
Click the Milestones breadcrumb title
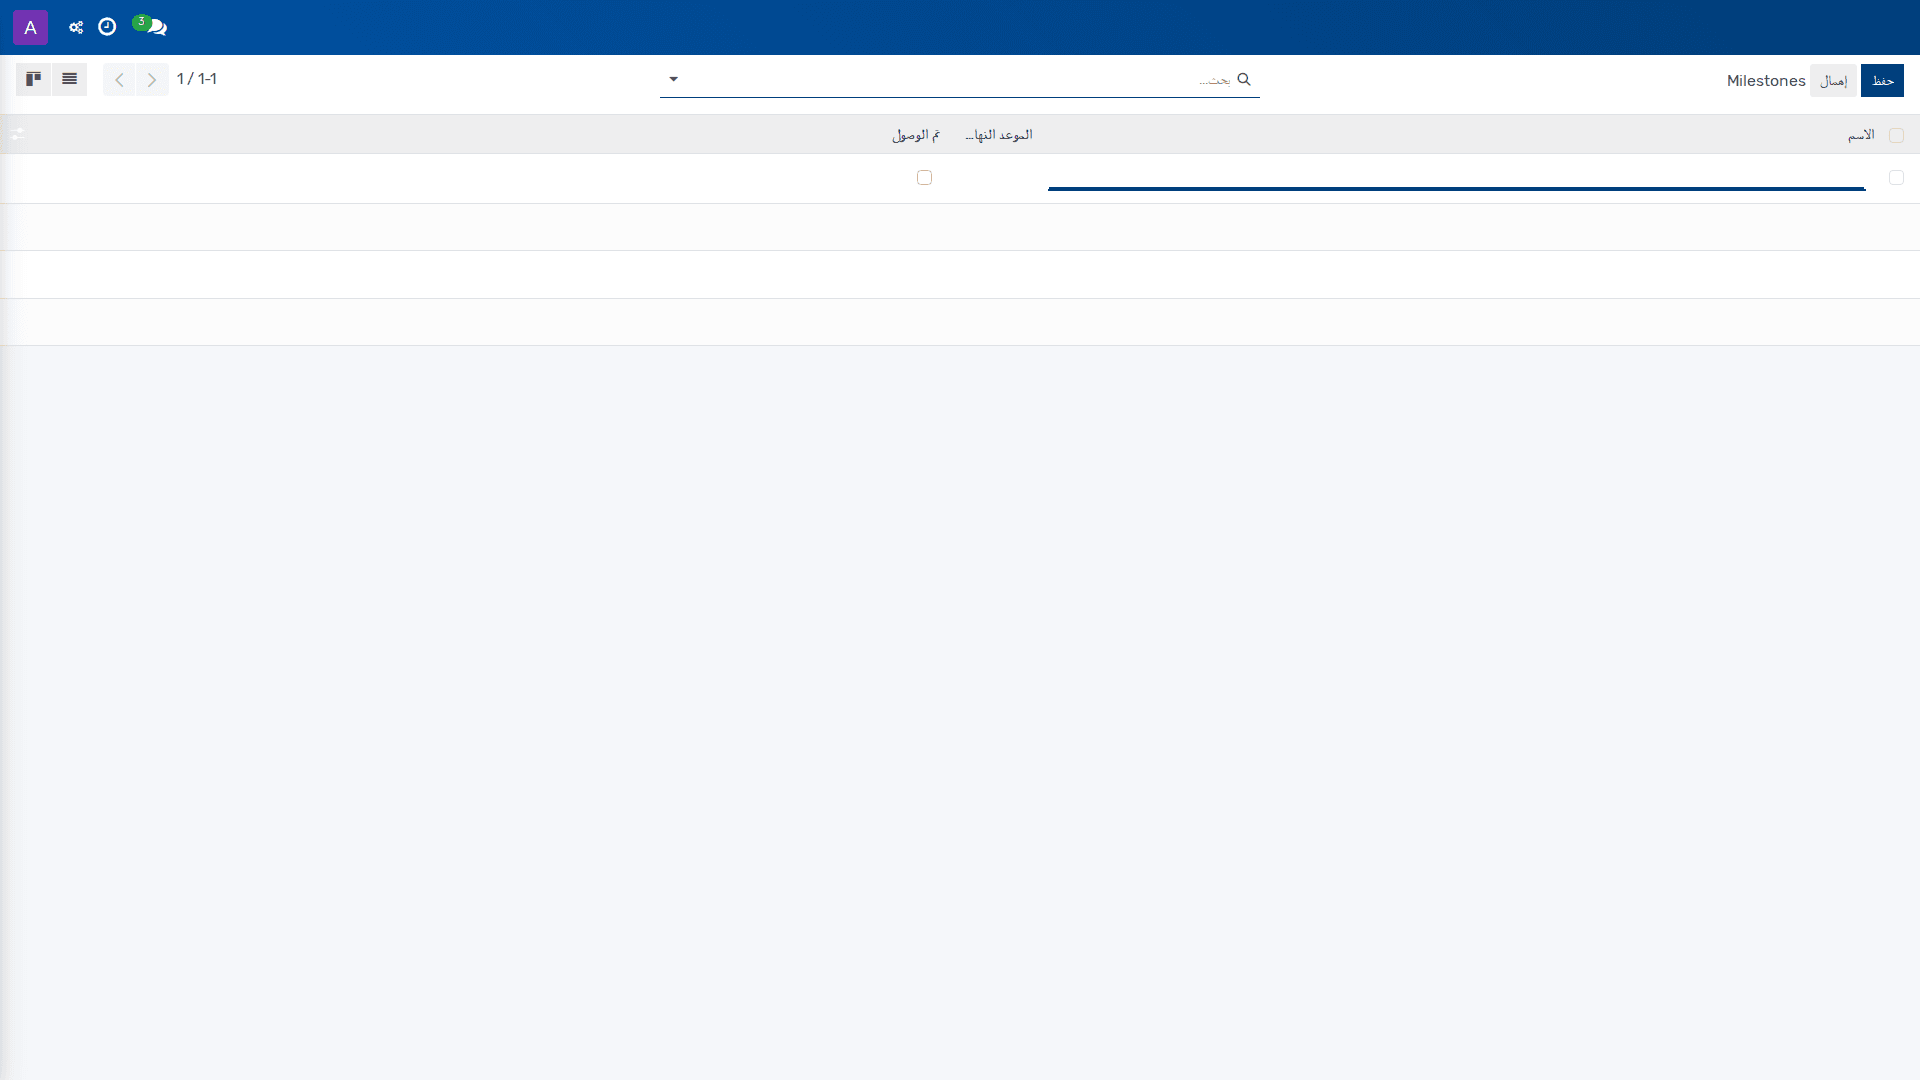coord(1766,80)
